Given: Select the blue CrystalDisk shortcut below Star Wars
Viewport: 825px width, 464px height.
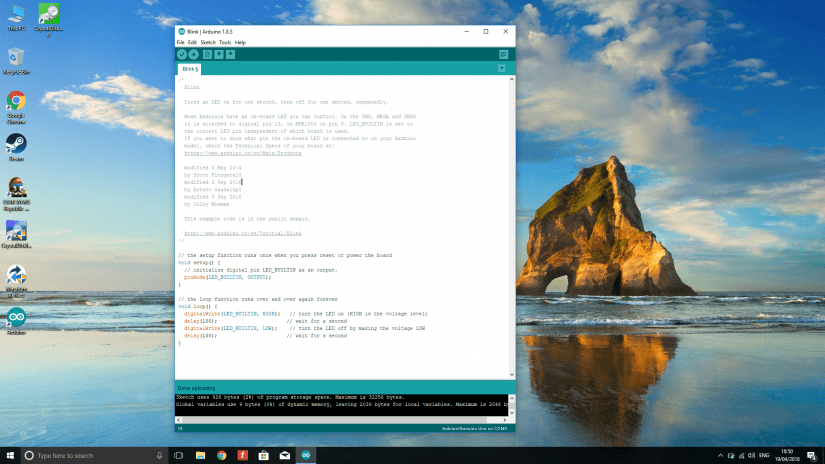Looking at the screenshot, I should (x=16, y=235).
